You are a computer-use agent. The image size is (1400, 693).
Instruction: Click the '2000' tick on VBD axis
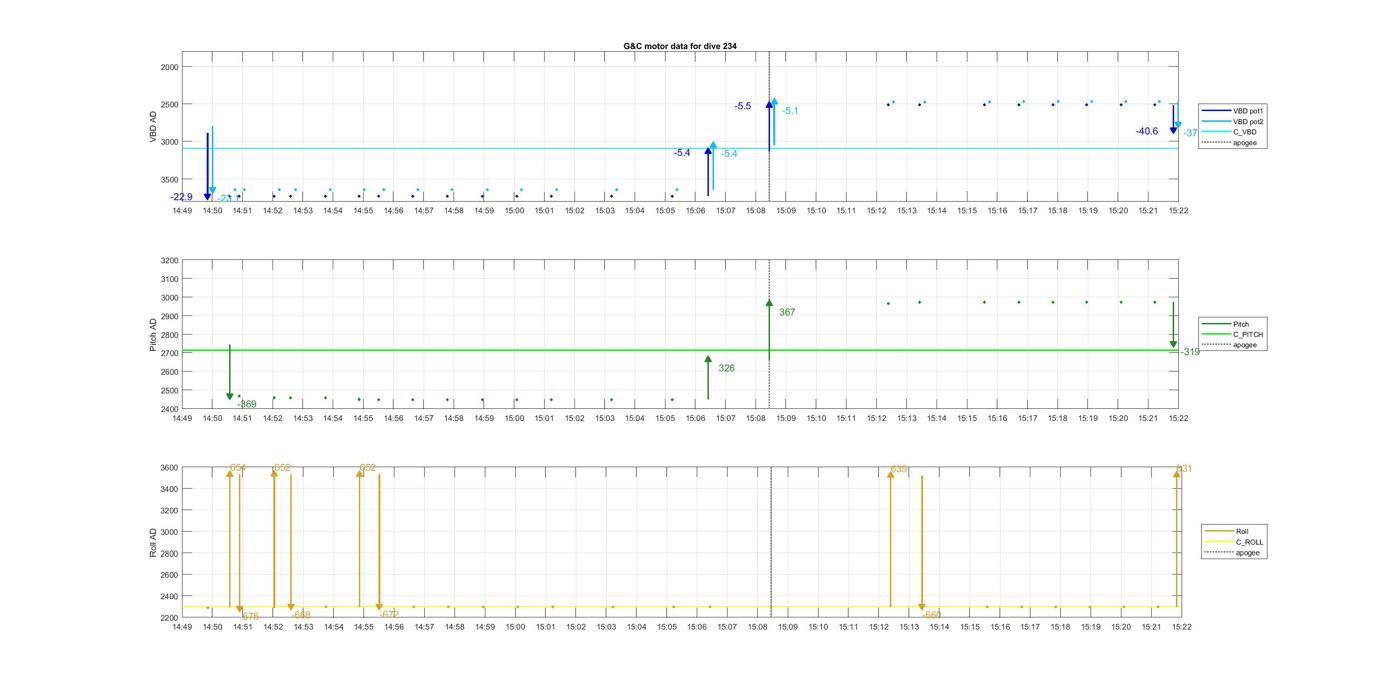pyautogui.click(x=169, y=67)
